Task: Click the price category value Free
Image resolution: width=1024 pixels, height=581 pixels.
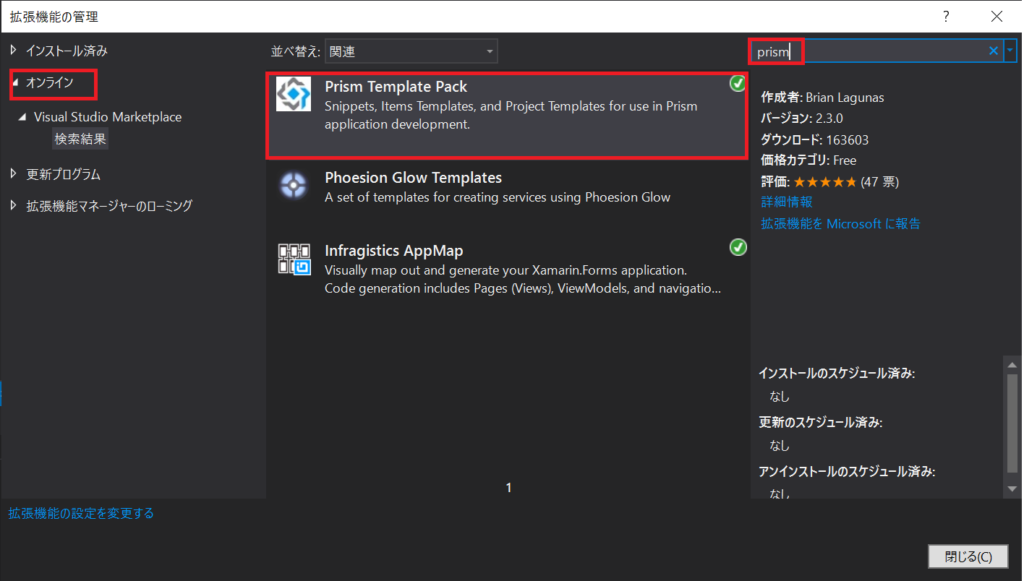Action: [845, 160]
